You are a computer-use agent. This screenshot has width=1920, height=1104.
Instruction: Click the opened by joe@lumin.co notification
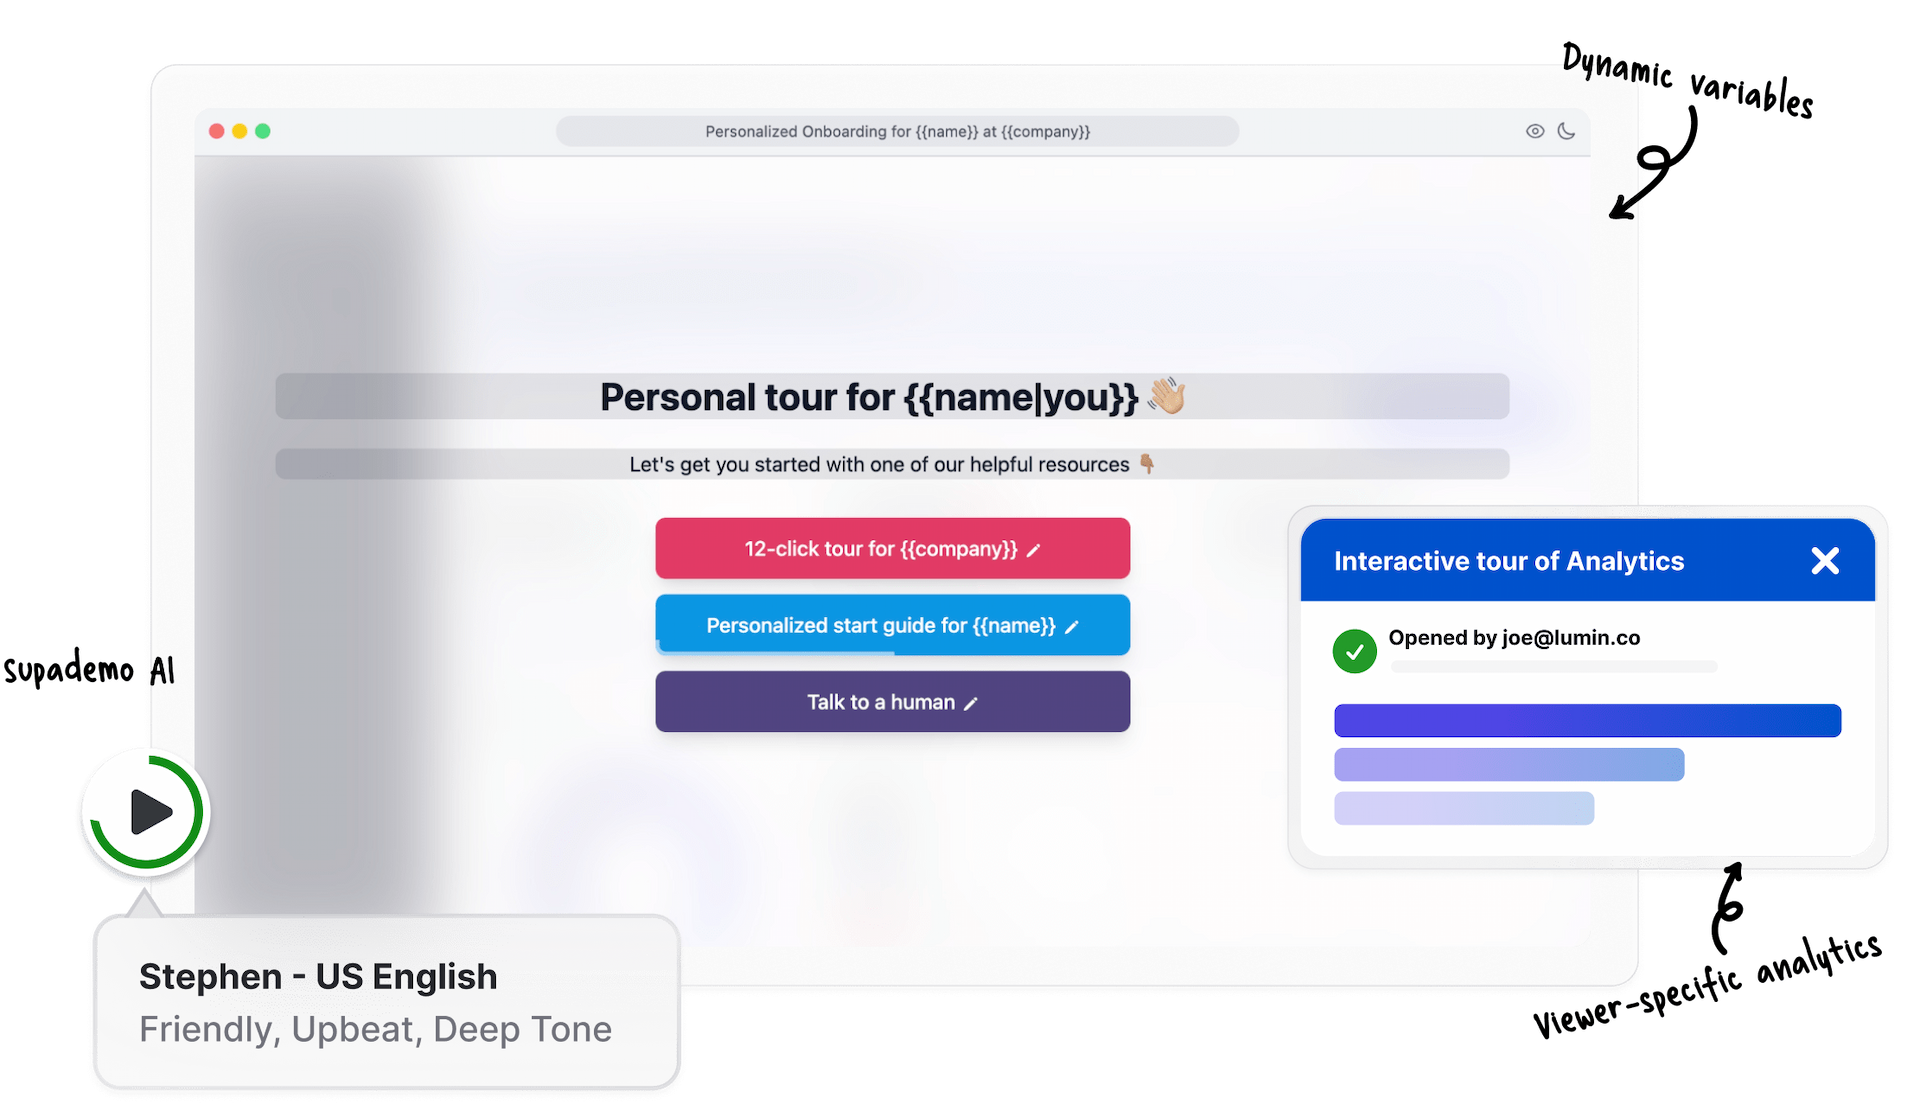click(x=1516, y=640)
